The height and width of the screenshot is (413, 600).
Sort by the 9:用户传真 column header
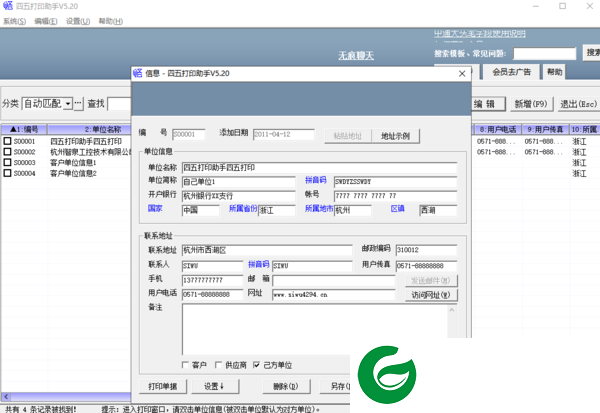click(x=545, y=129)
